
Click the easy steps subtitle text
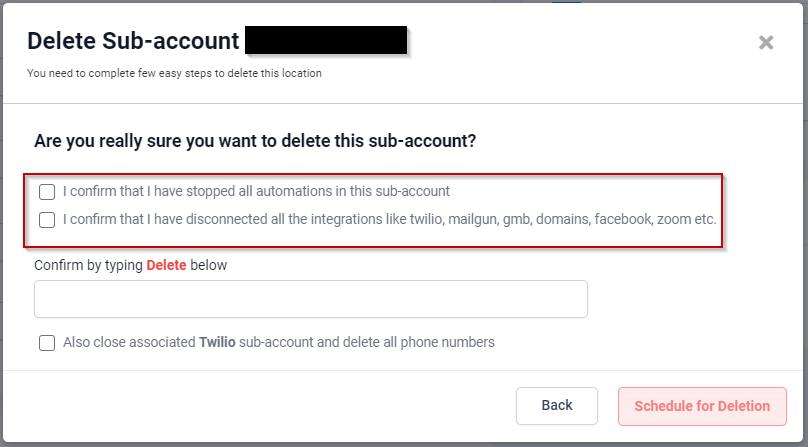(174, 73)
